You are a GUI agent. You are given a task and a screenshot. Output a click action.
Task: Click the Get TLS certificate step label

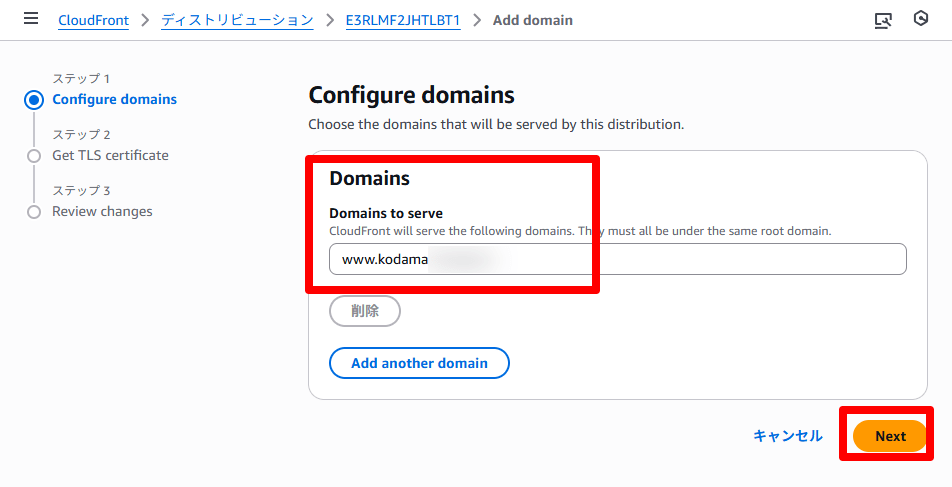click(x=110, y=155)
